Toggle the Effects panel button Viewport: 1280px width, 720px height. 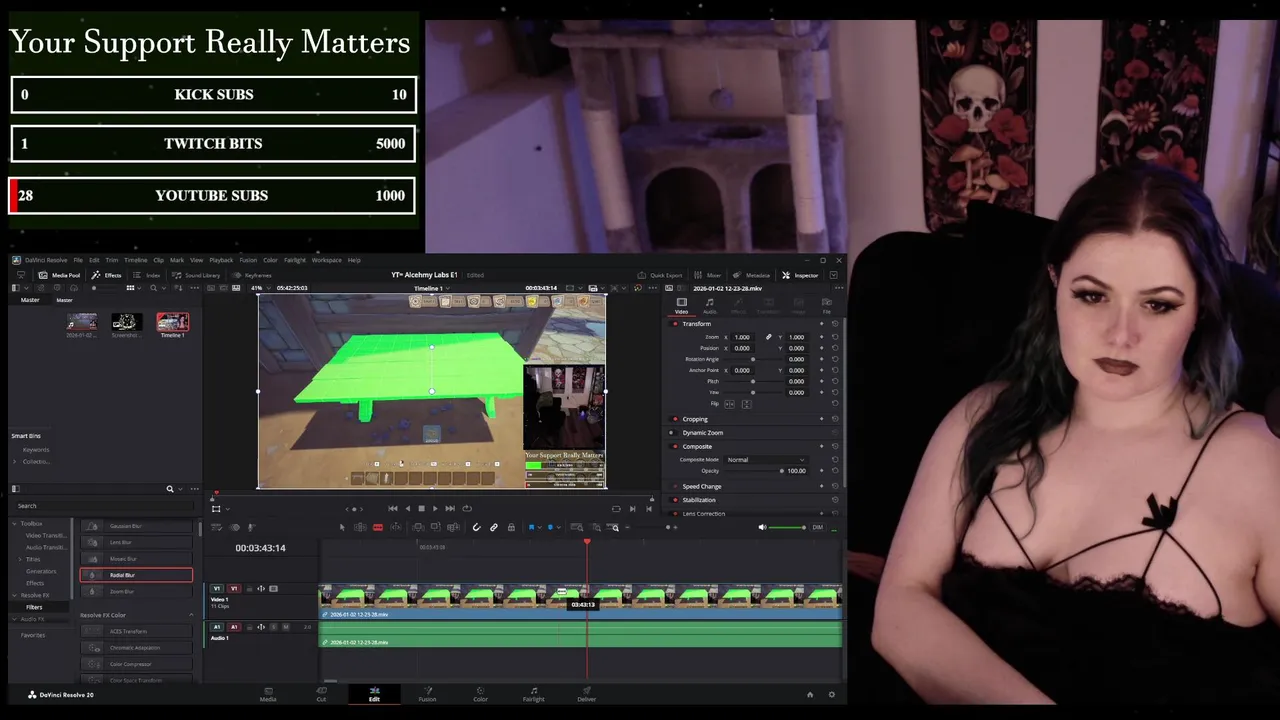click(106, 275)
